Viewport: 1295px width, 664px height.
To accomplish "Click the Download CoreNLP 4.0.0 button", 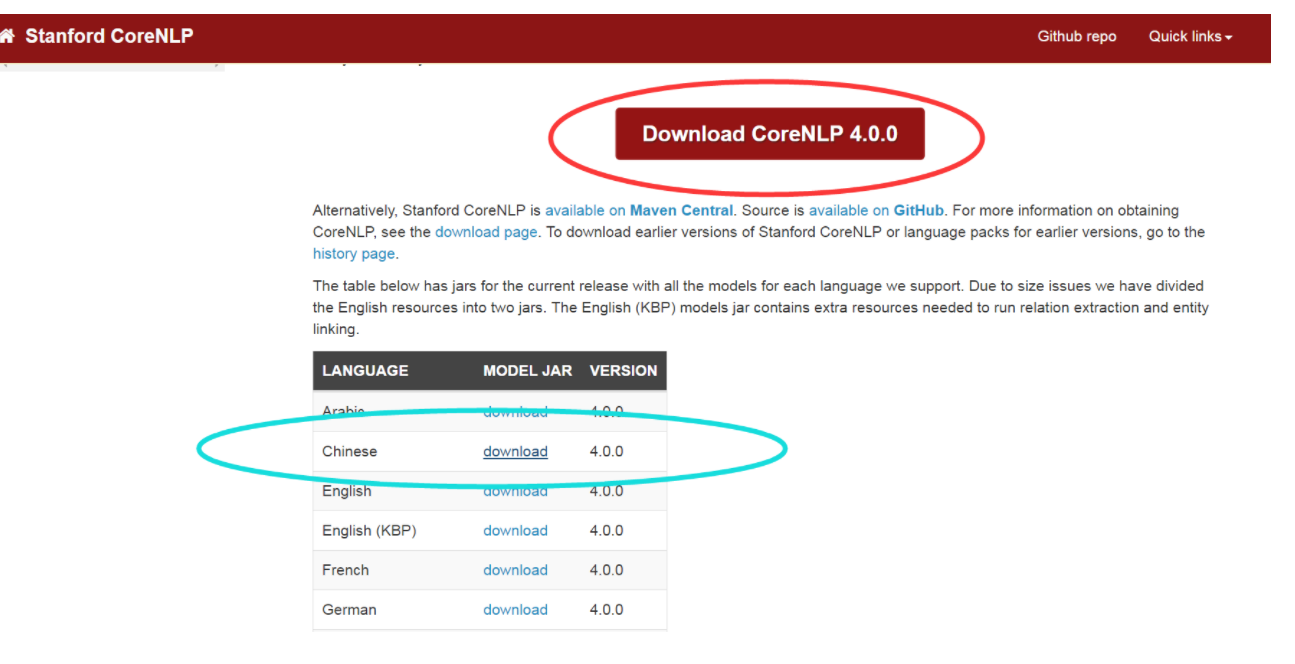I will tap(770, 134).
